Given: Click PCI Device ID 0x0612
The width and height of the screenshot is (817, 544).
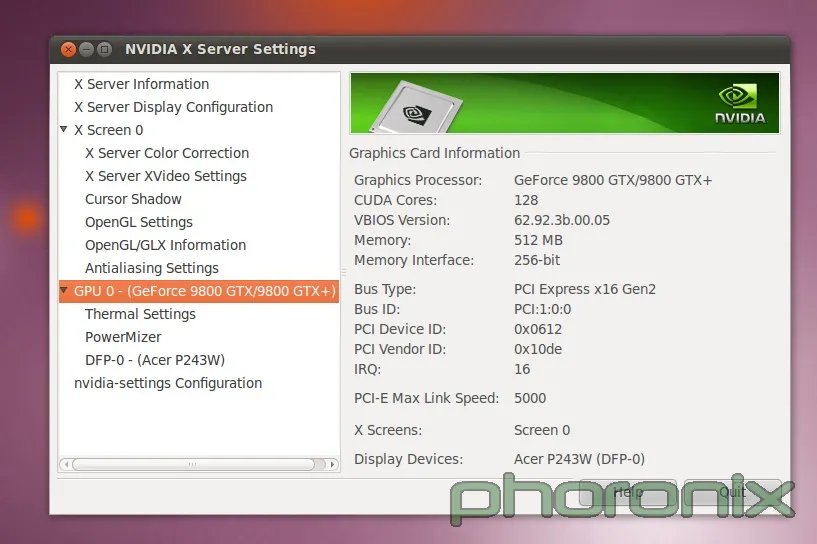Looking at the screenshot, I should pyautogui.click(x=538, y=329).
